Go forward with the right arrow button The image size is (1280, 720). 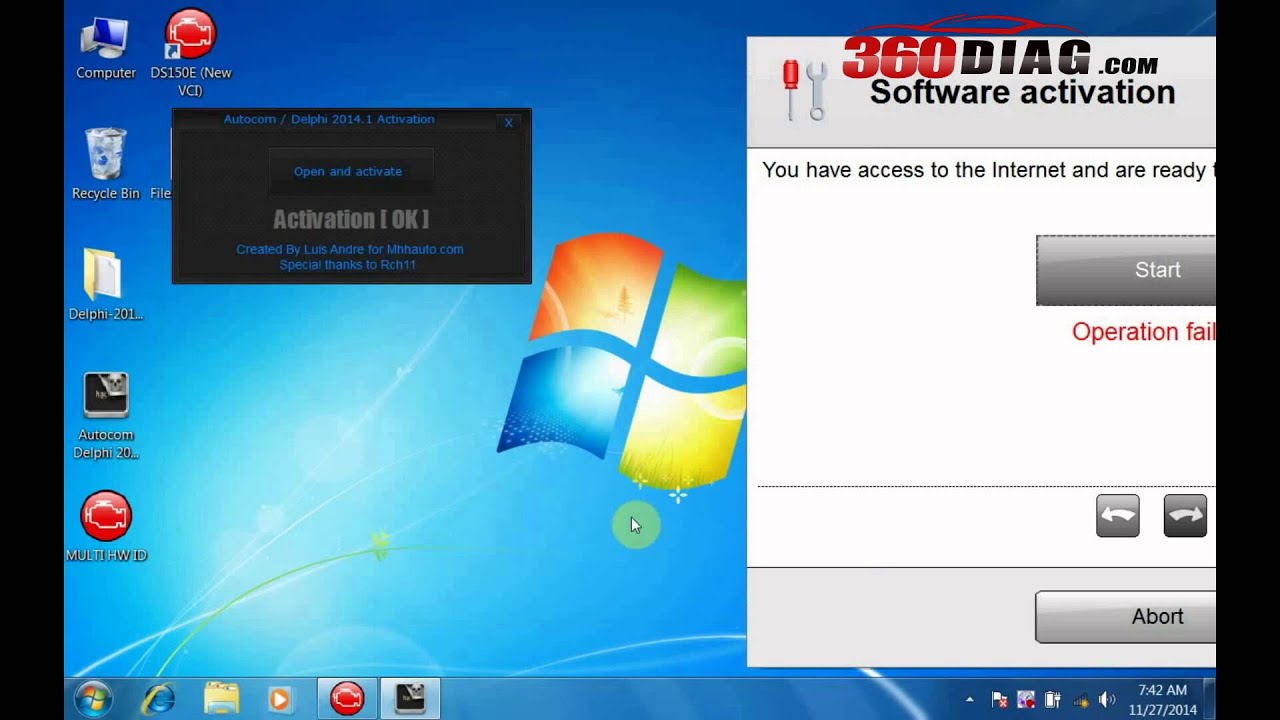click(x=1186, y=516)
